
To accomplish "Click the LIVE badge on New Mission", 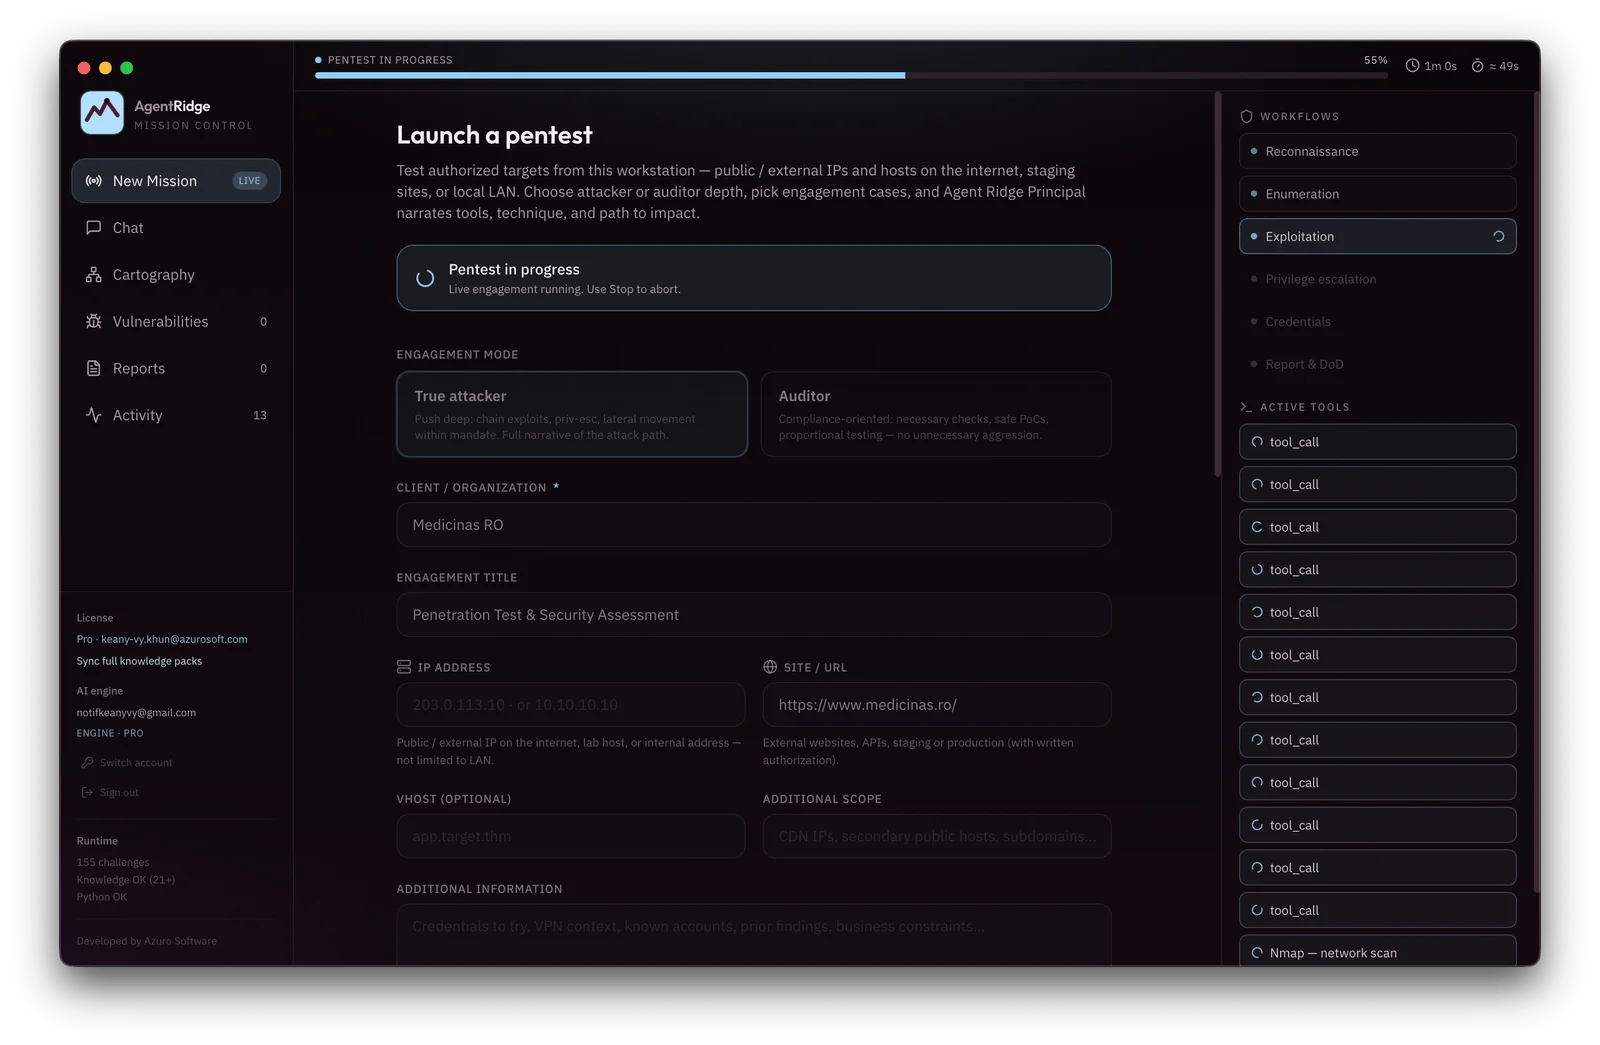I will (249, 181).
